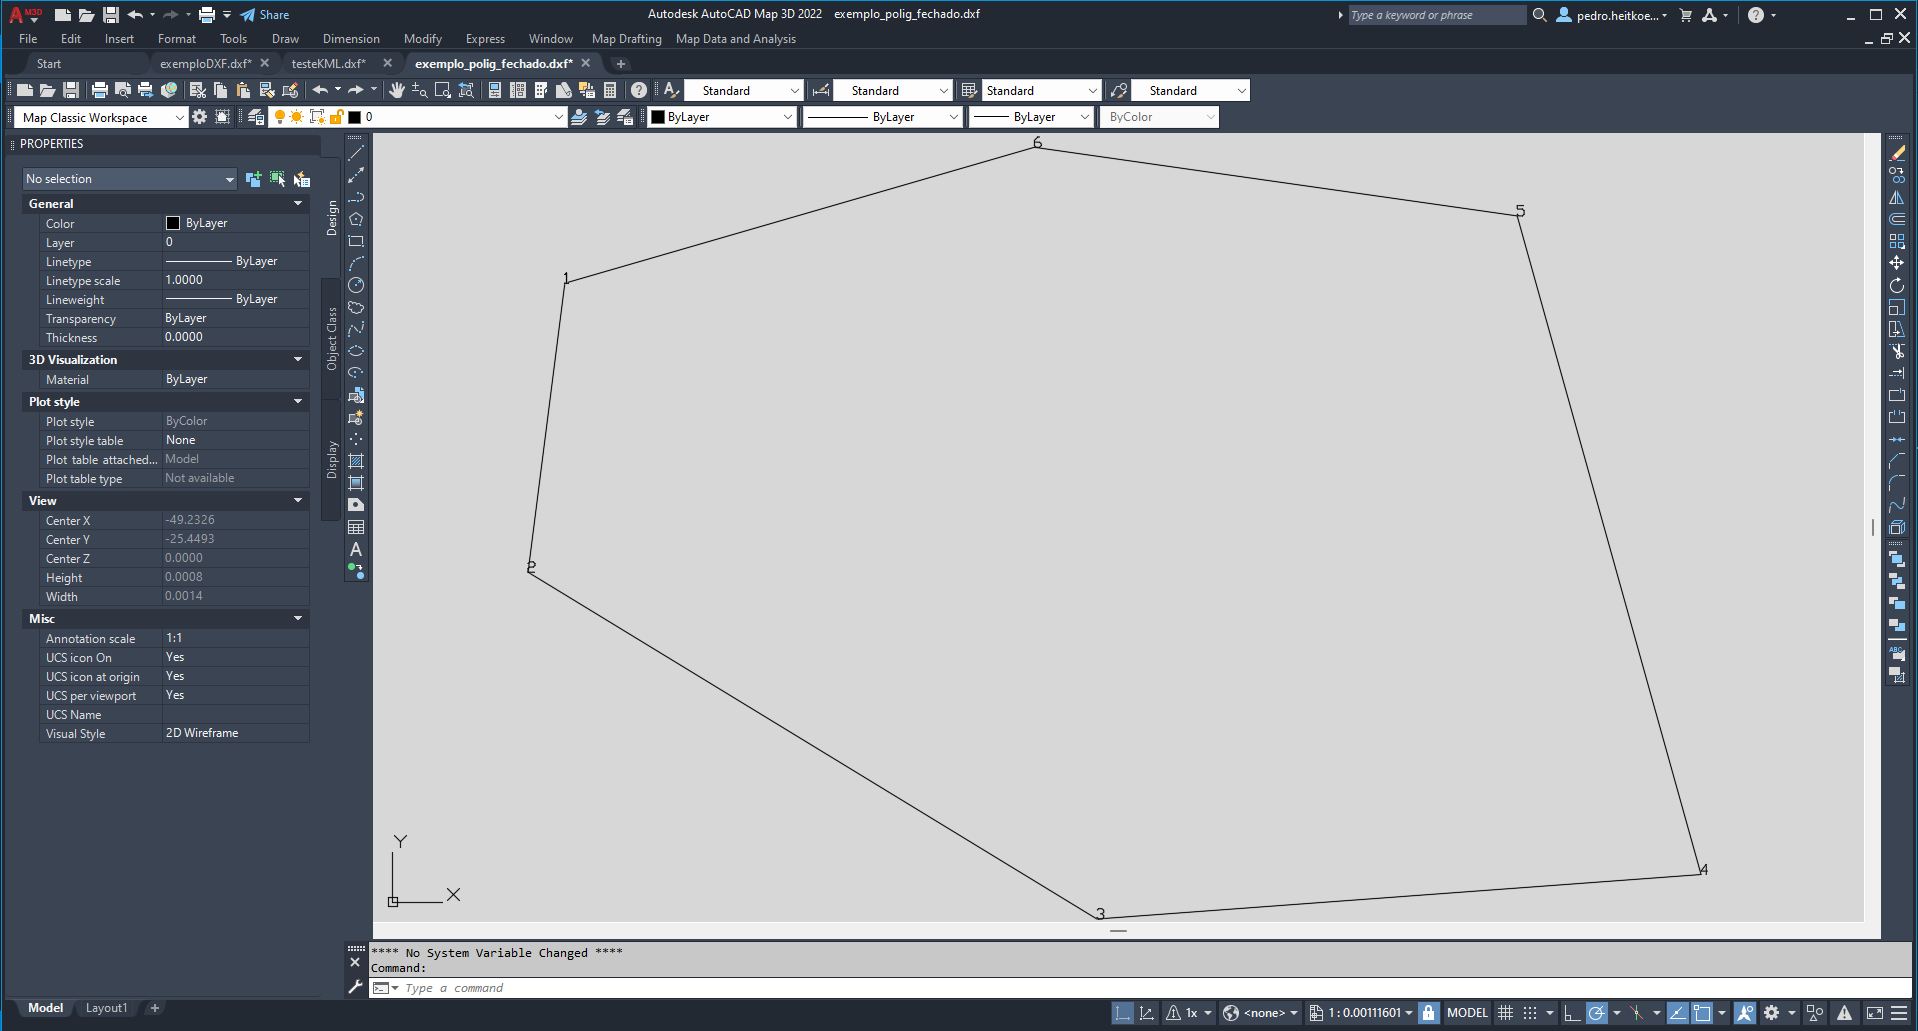
Task: Close the exemplo_polig_fechado.dxf tab
Action: click(586, 63)
